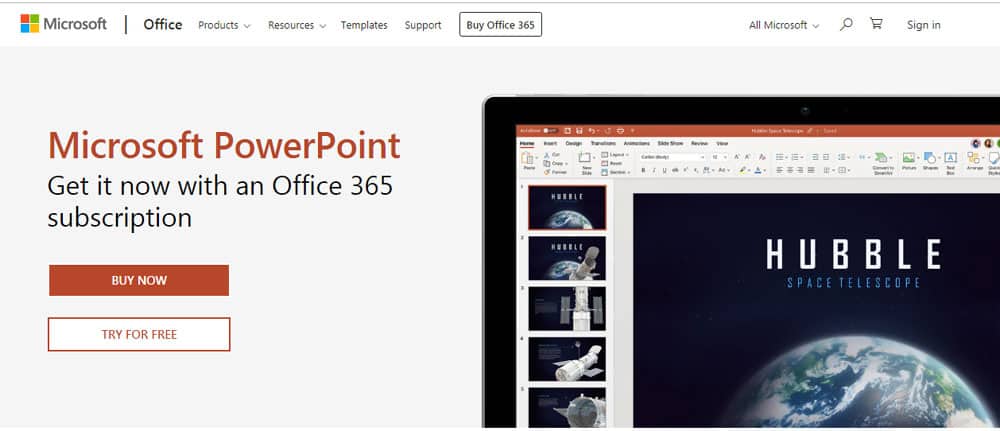Click the TRY FOR FREE button
This screenshot has width=1000, height=431.
point(139,334)
